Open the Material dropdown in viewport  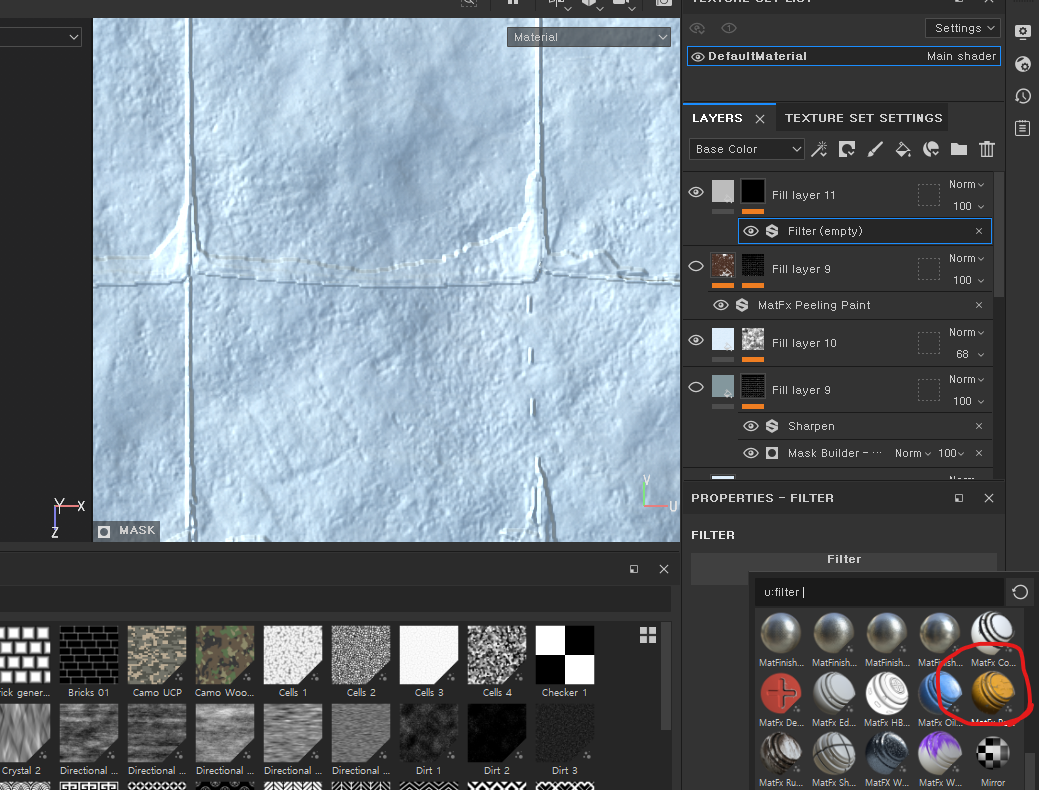589,37
